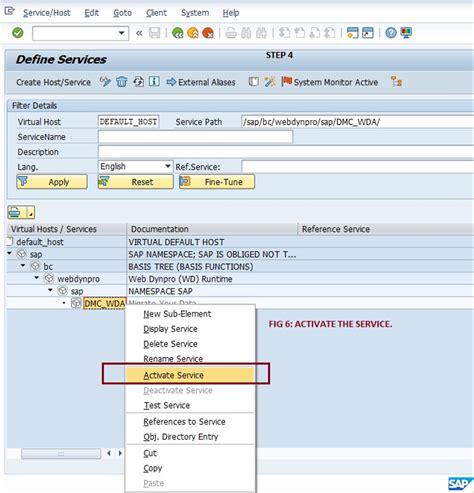Image resolution: width=474 pixels, height=493 pixels.
Task: Click System Monitor Active button
Action: (x=330, y=82)
